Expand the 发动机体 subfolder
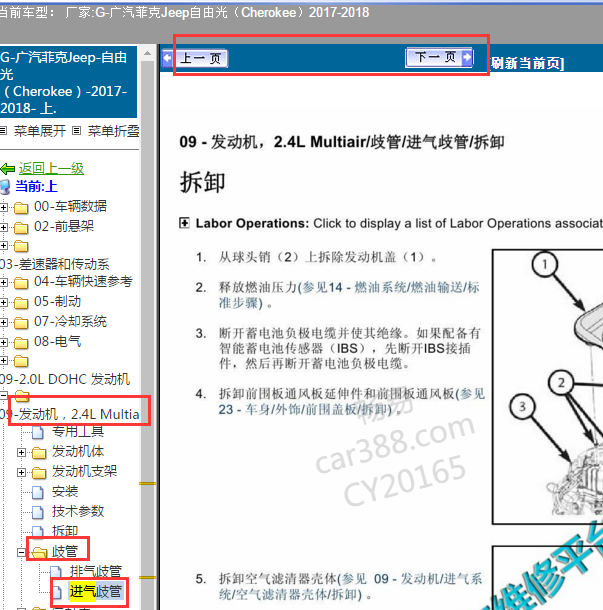Screen dimensions: 603x610 coord(21,452)
